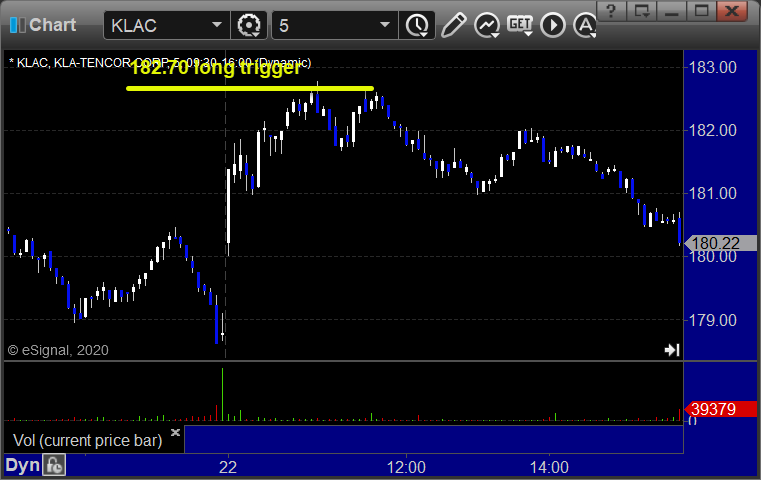Click the detach window dropdown icon

coord(642,11)
